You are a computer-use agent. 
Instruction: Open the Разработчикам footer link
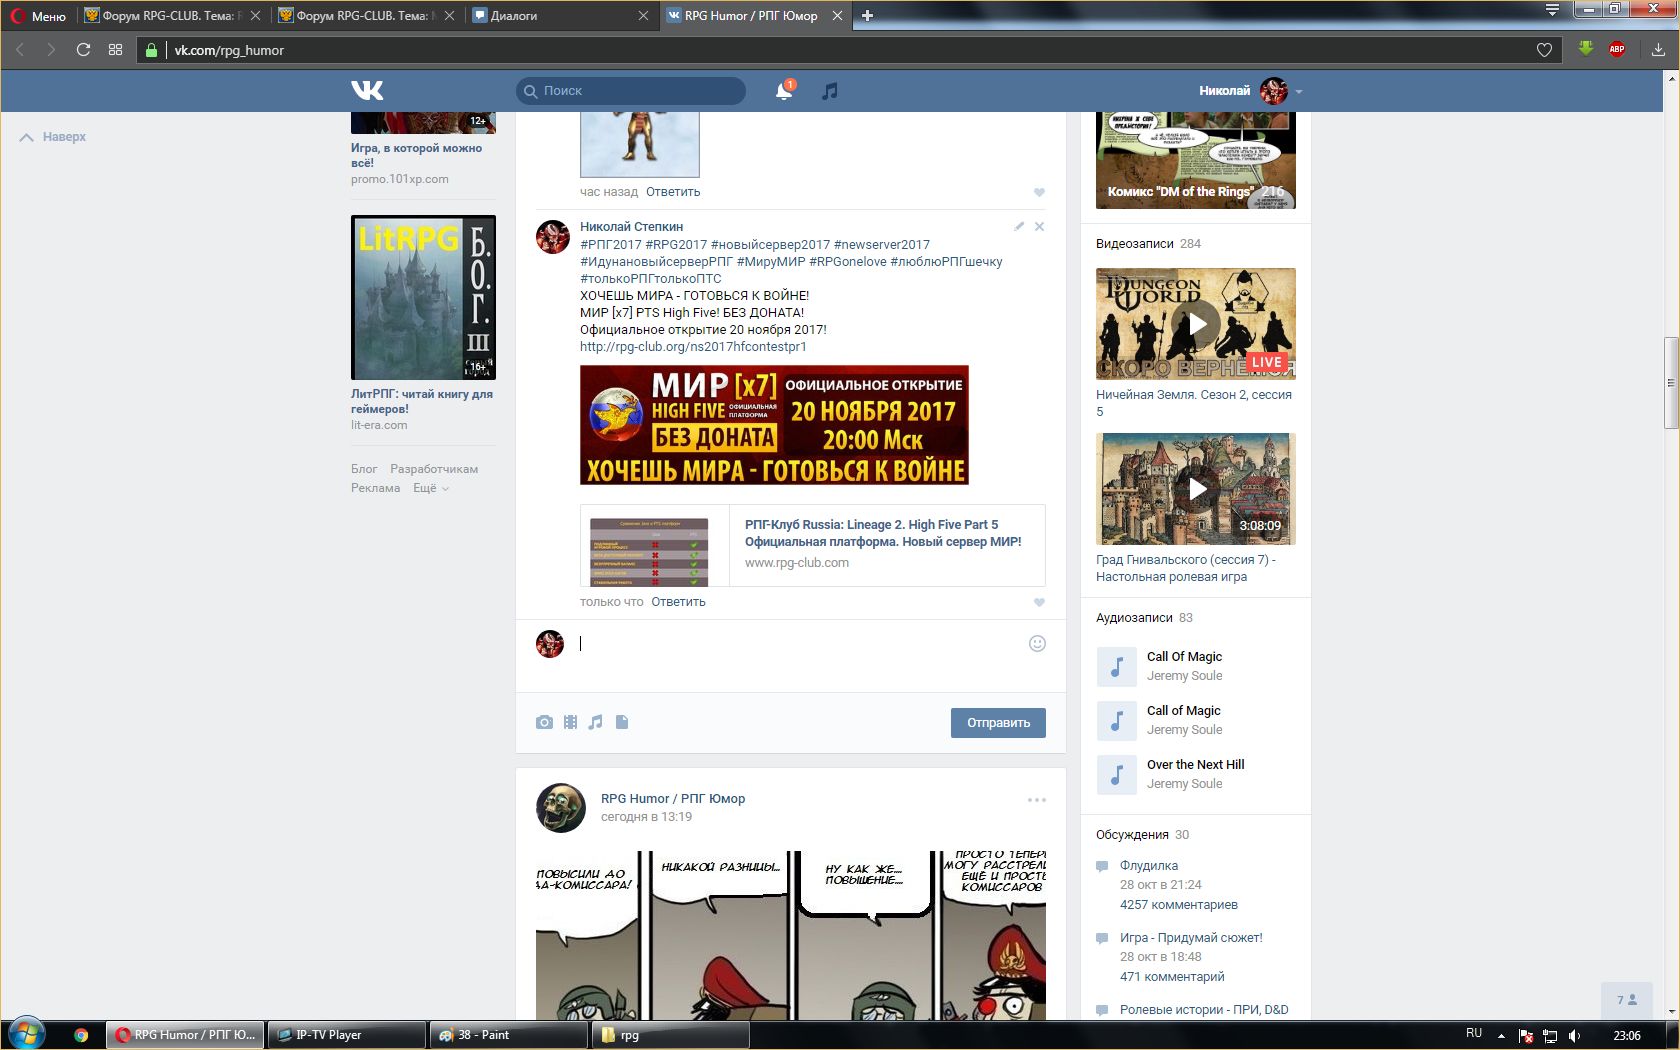[x=434, y=469]
